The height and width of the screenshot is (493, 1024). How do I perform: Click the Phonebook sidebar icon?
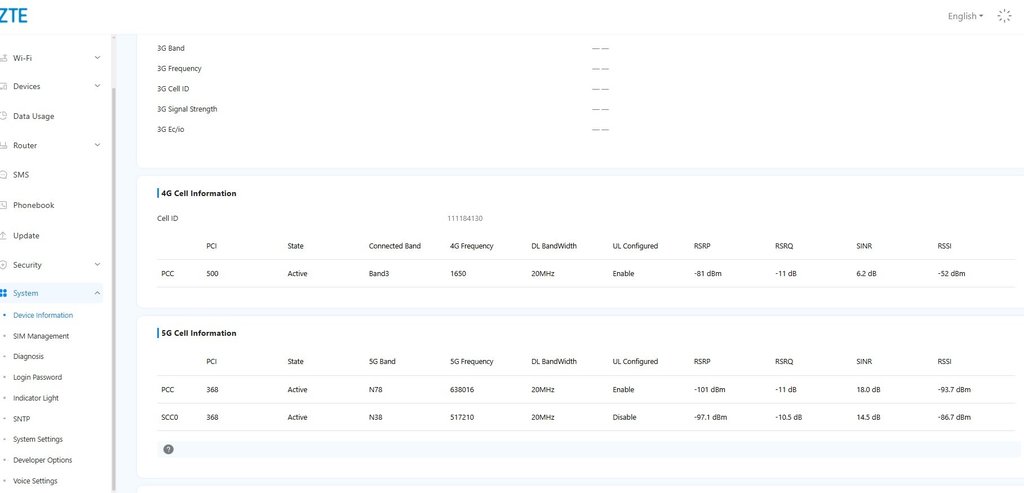[x=3, y=205]
